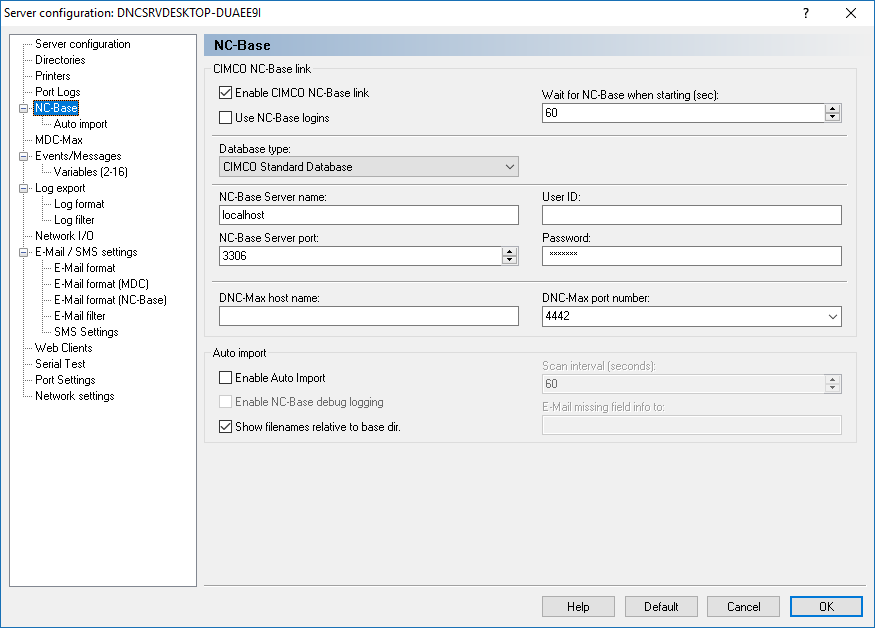Screen dimensions: 875x628
Task: Confirm settings with OK button
Action: tap(826, 606)
